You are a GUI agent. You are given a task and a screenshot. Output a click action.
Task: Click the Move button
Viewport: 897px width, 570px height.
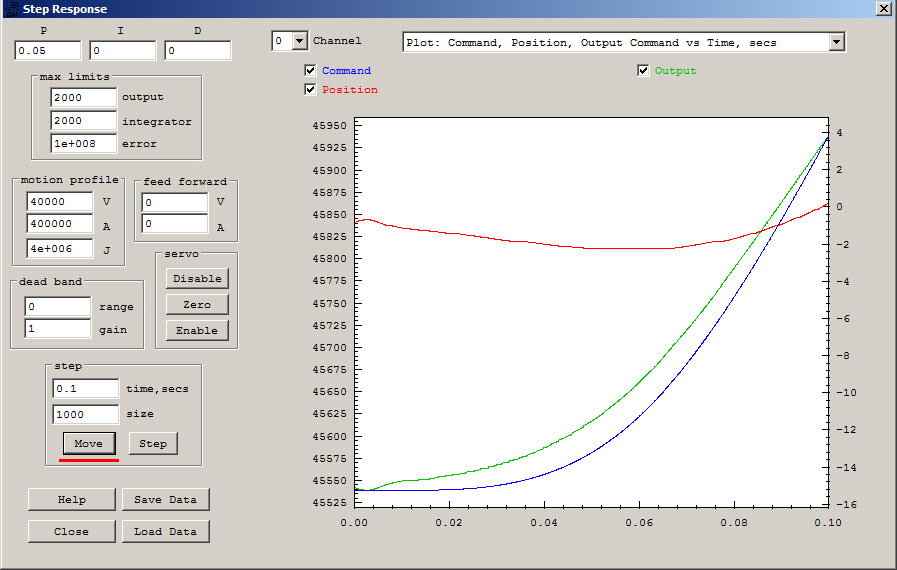(89, 444)
